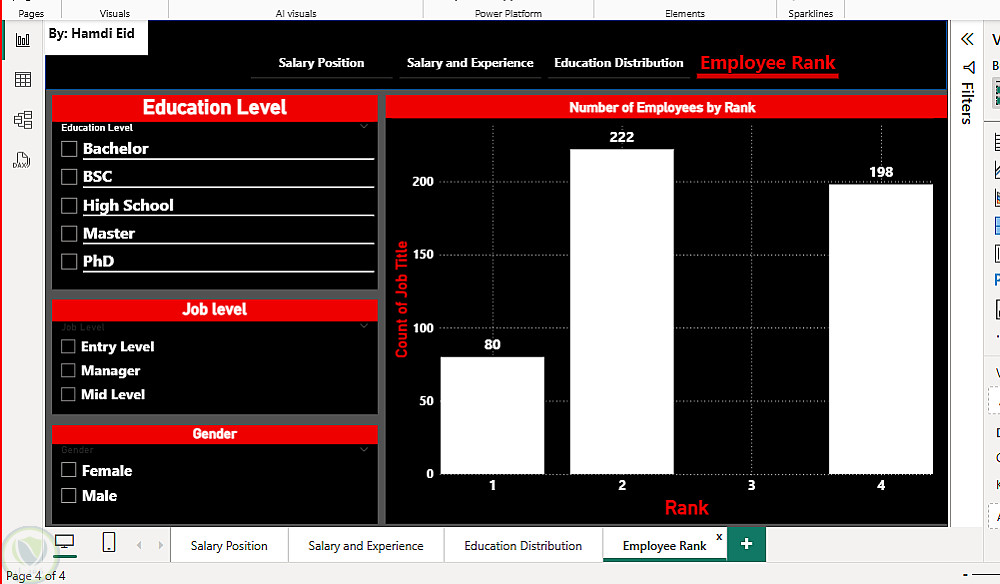Check the Manager job level checkbox

tap(68, 370)
